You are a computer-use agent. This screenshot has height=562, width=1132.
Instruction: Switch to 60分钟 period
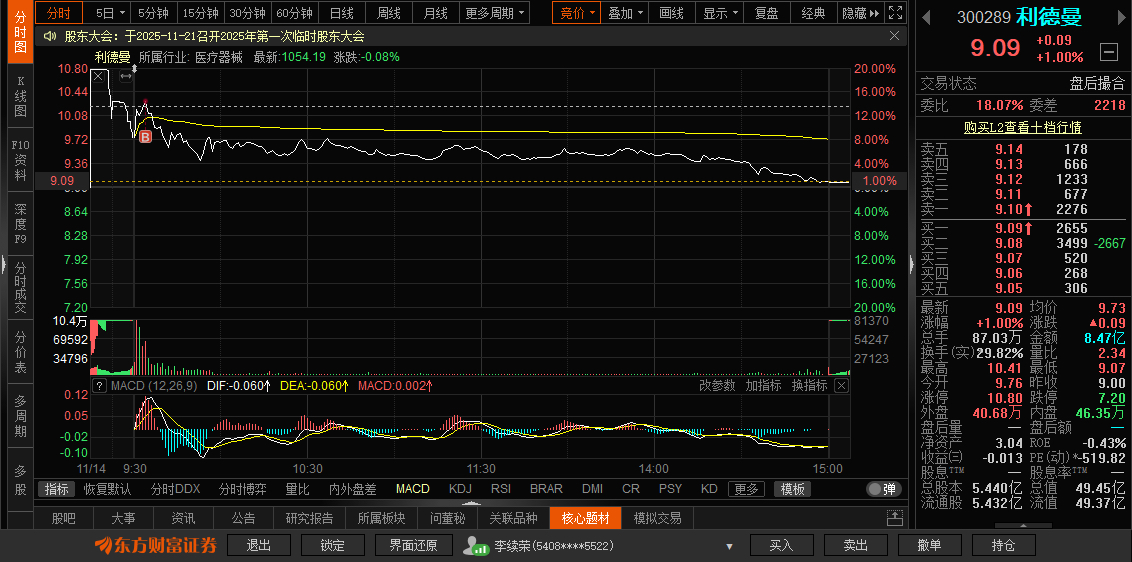[295, 13]
